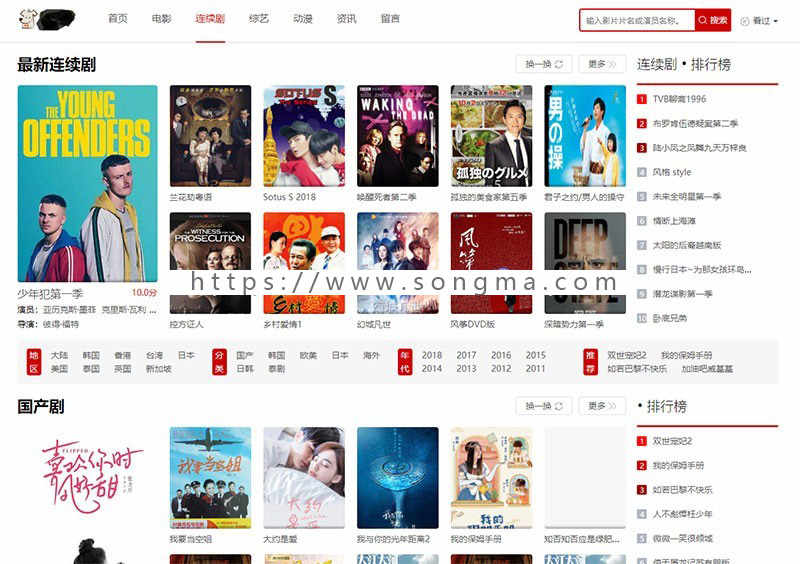Filter category by 泰剧
The width and height of the screenshot is (800, 564).
pyautogui.click(x=277, y=369)
